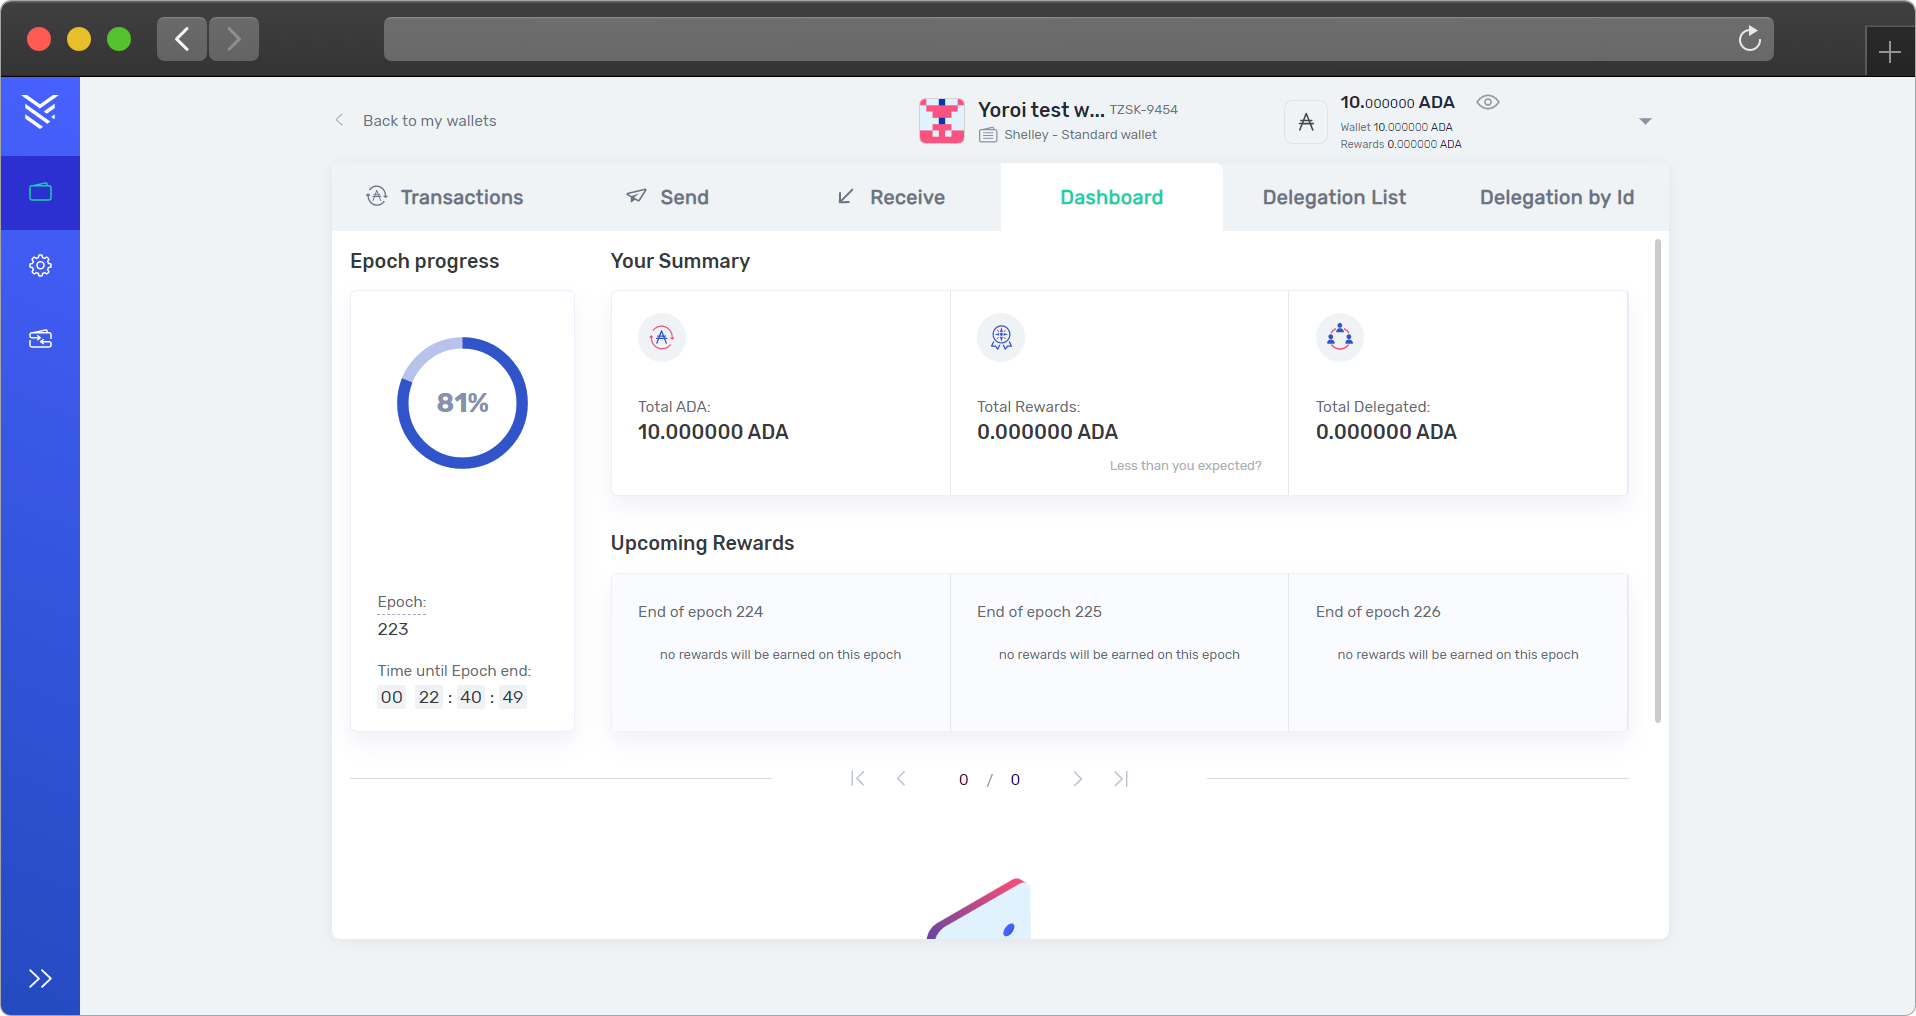Click Back to my wallets link

coord(429,121)
